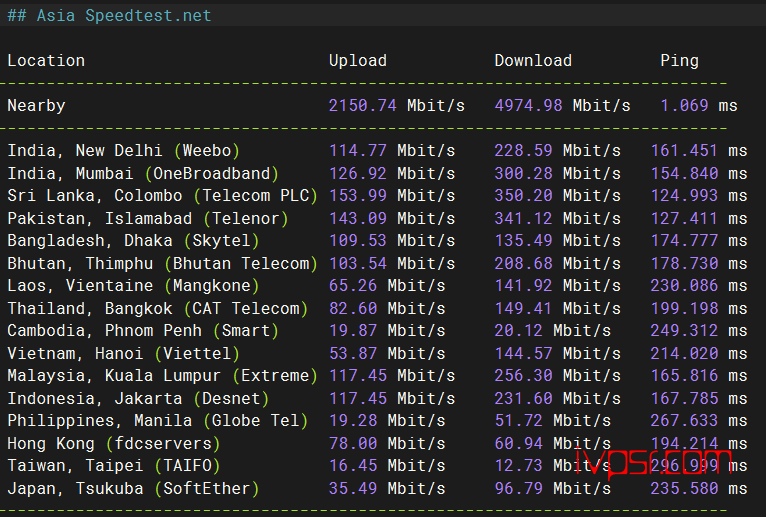Select the 'Download' column header
The image size is (766, 517).
click(x=533, y=61)
